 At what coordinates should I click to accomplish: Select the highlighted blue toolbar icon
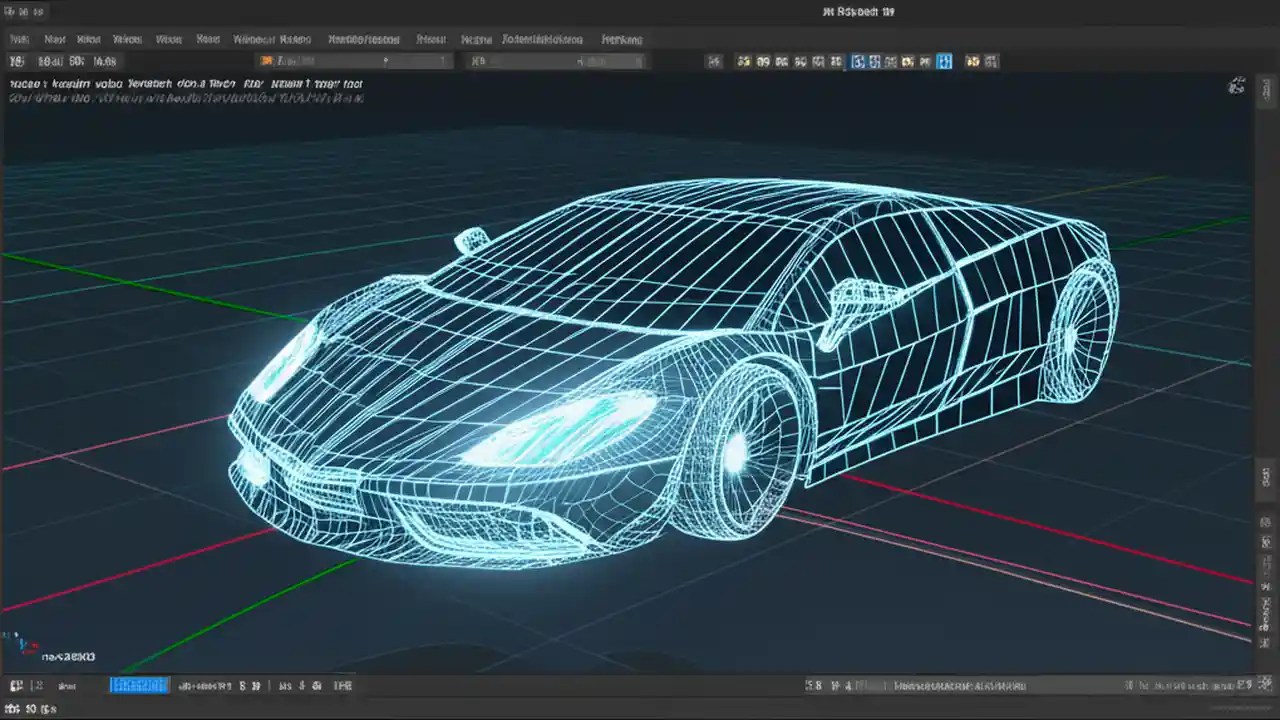click(x=945, y=61)
